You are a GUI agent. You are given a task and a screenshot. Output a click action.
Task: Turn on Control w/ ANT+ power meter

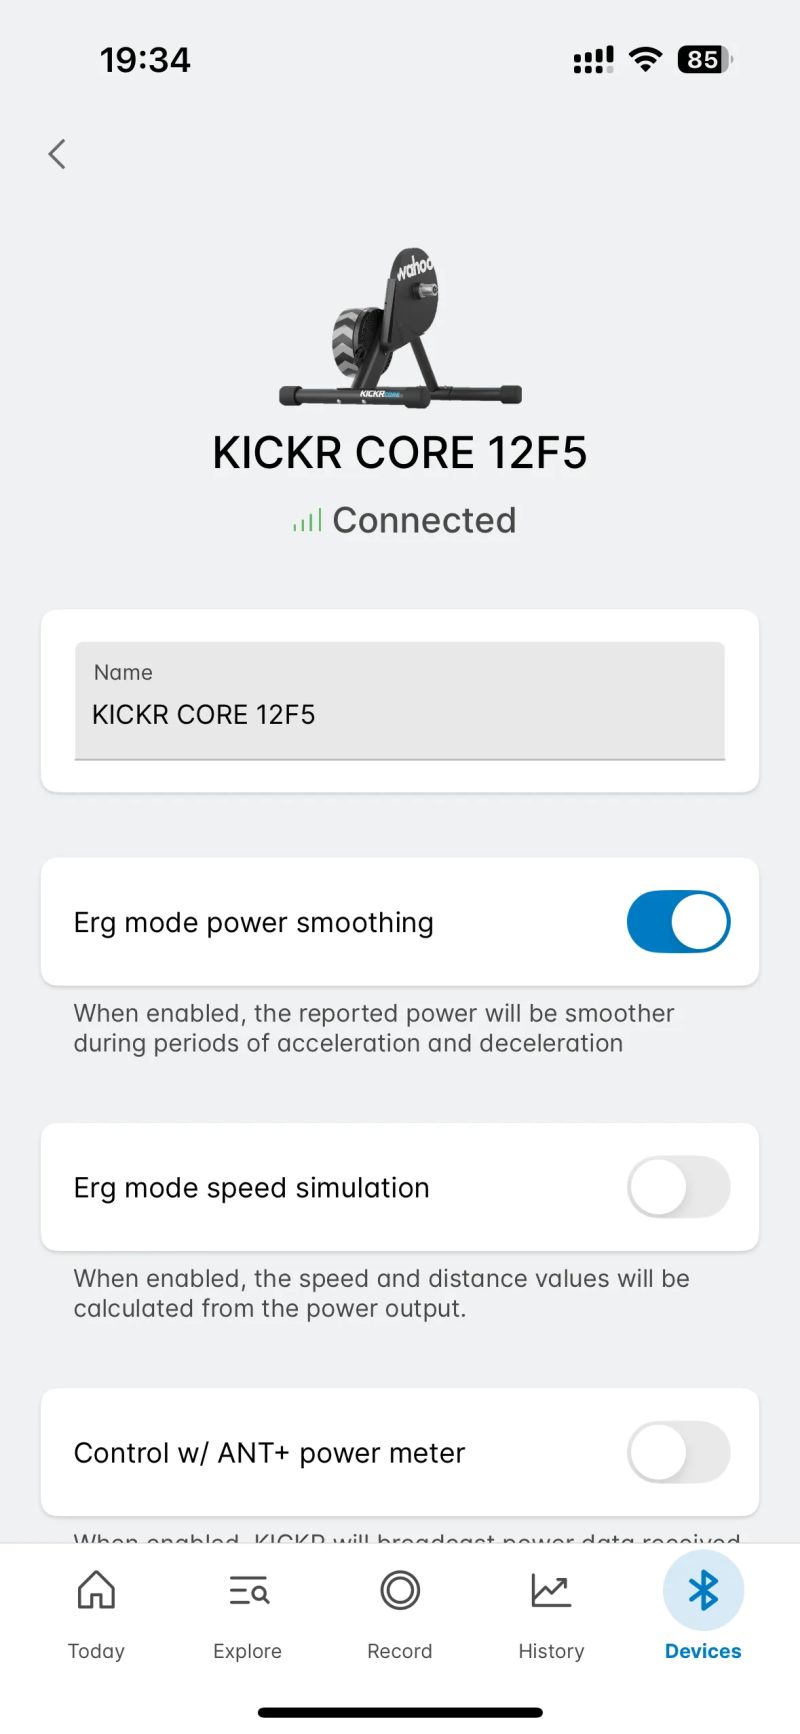pos(678,1452)
